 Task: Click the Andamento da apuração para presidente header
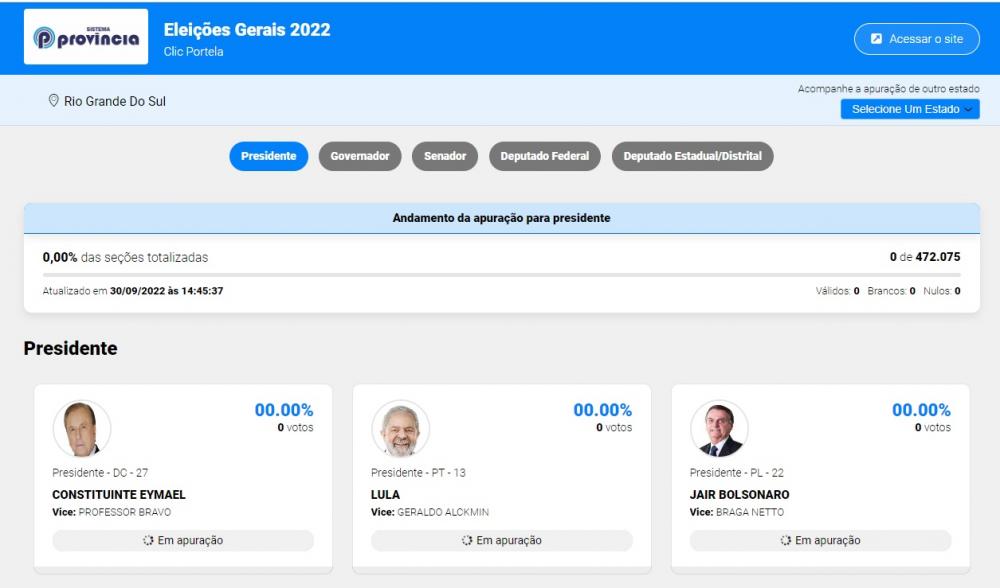coord(501,218)
